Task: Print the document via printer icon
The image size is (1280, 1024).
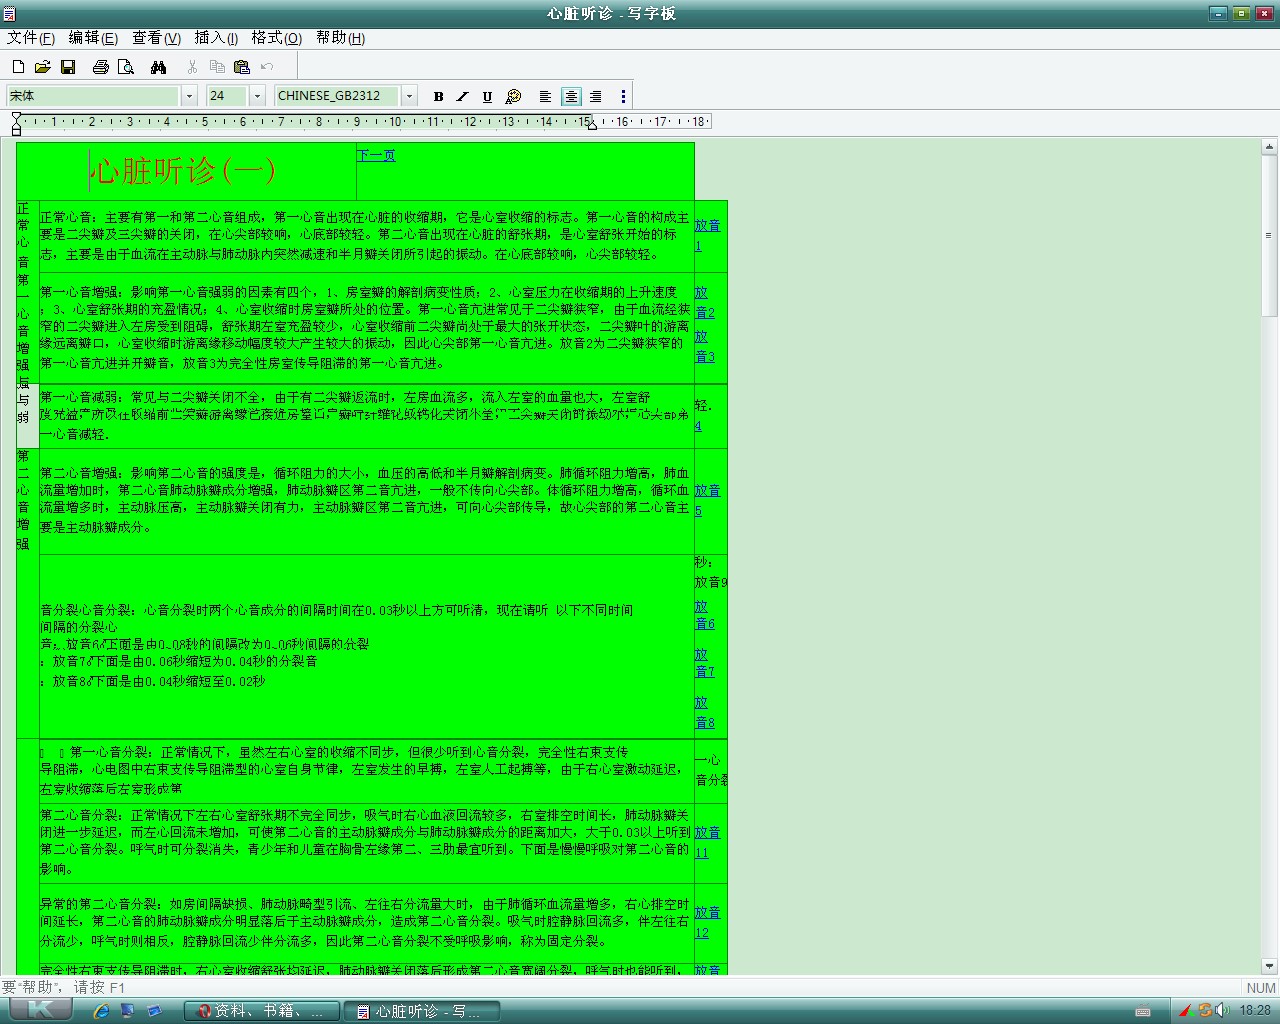Action: point(100,67)
